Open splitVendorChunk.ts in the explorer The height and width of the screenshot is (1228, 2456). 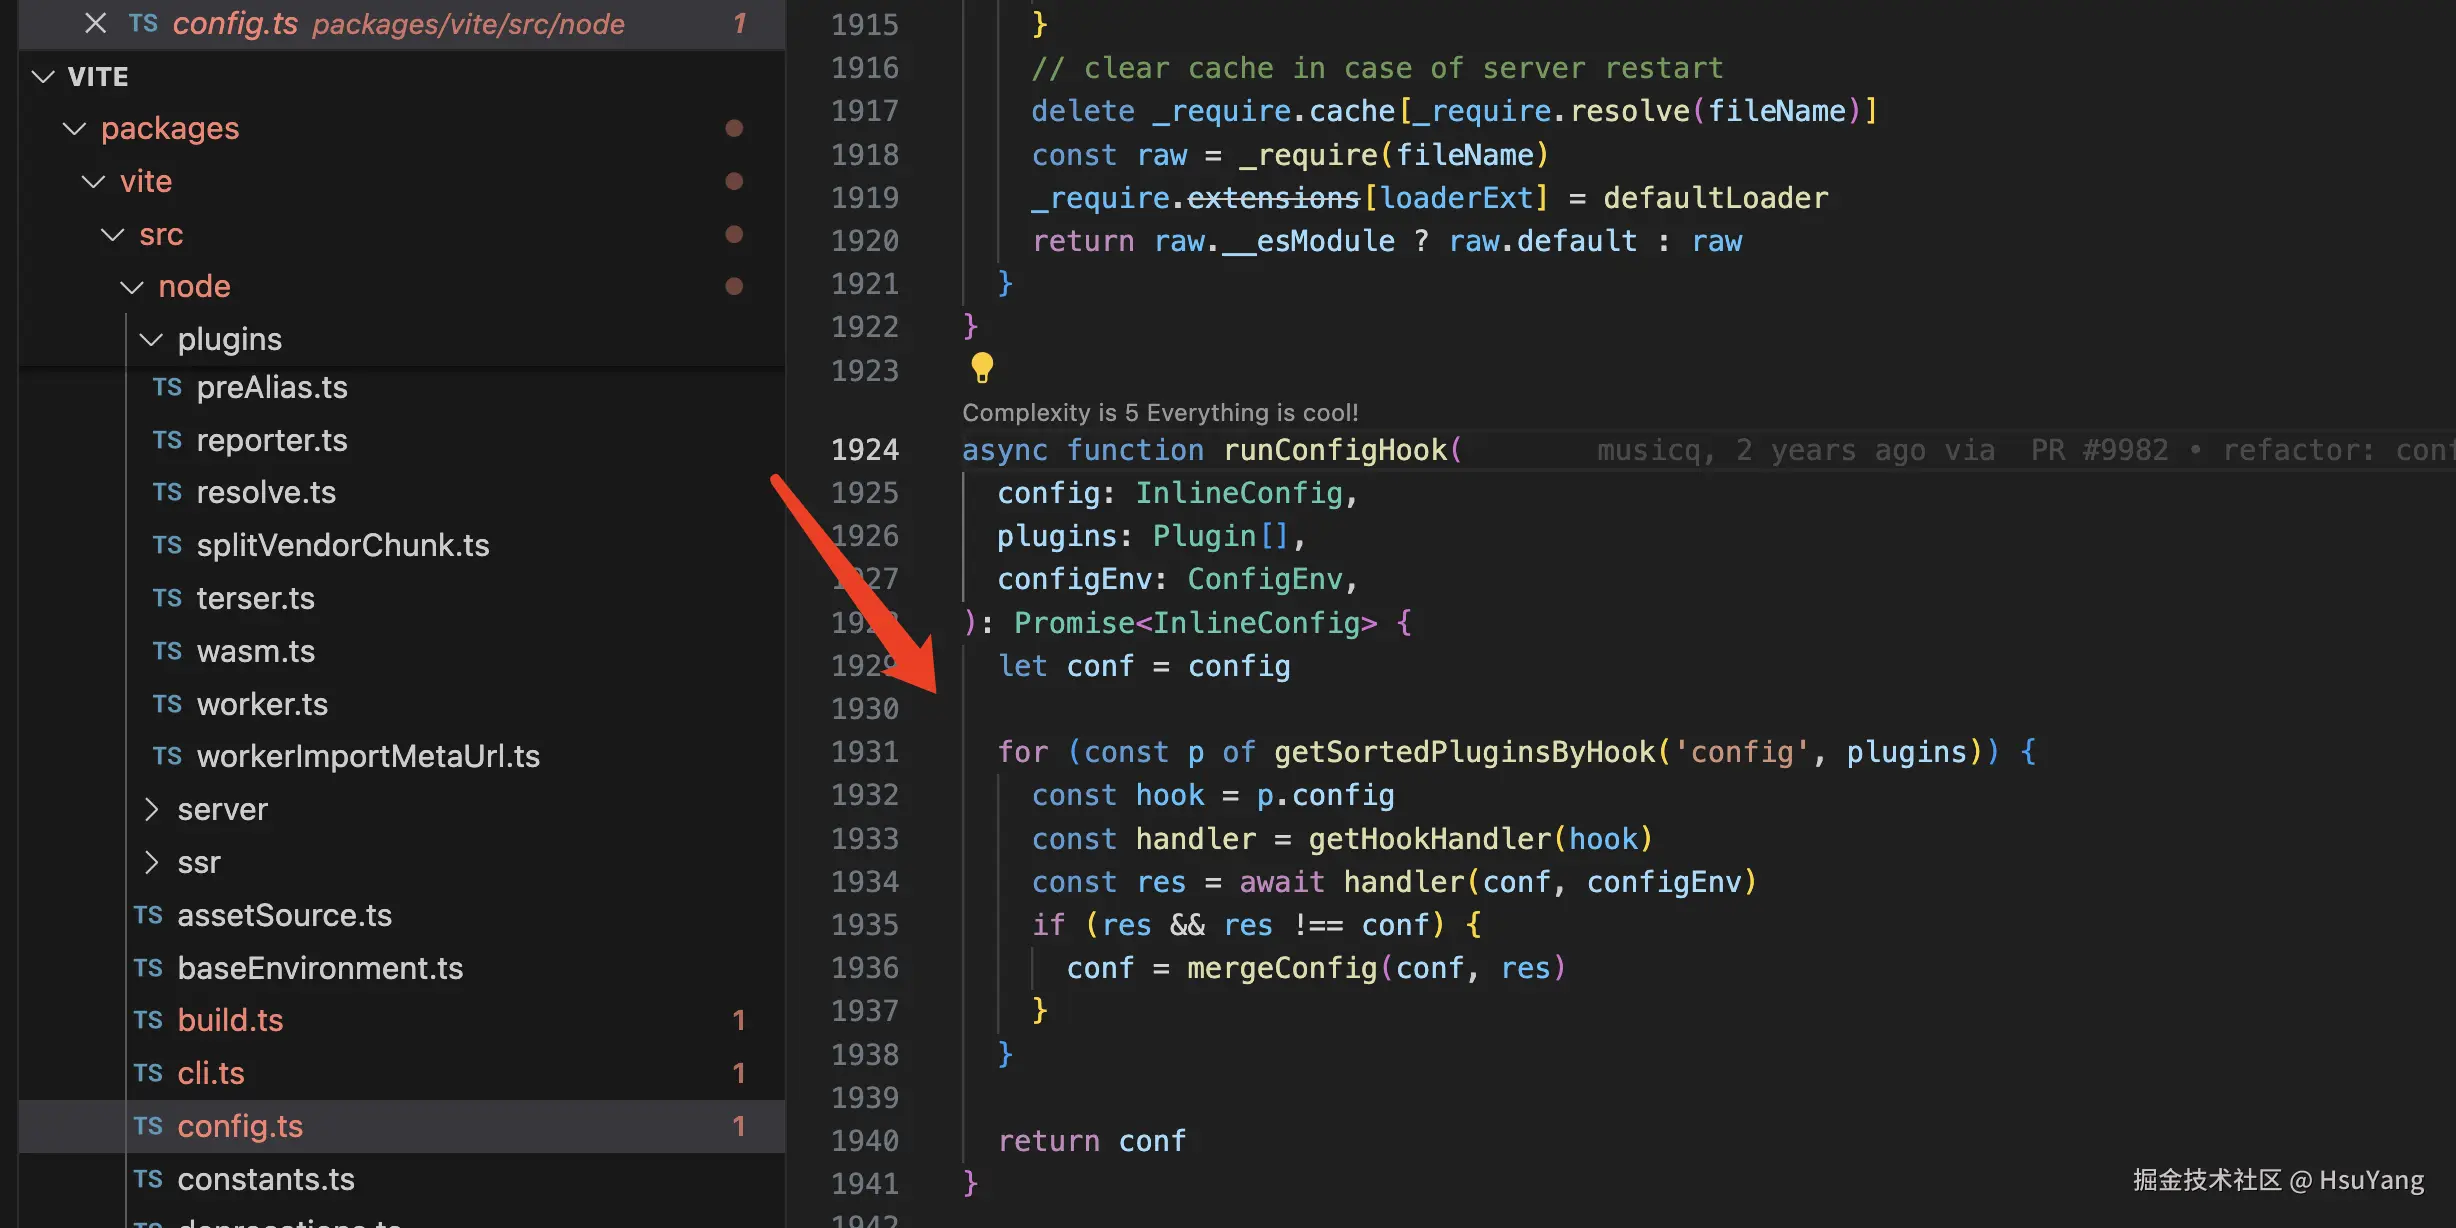click(x=342, y=546)
